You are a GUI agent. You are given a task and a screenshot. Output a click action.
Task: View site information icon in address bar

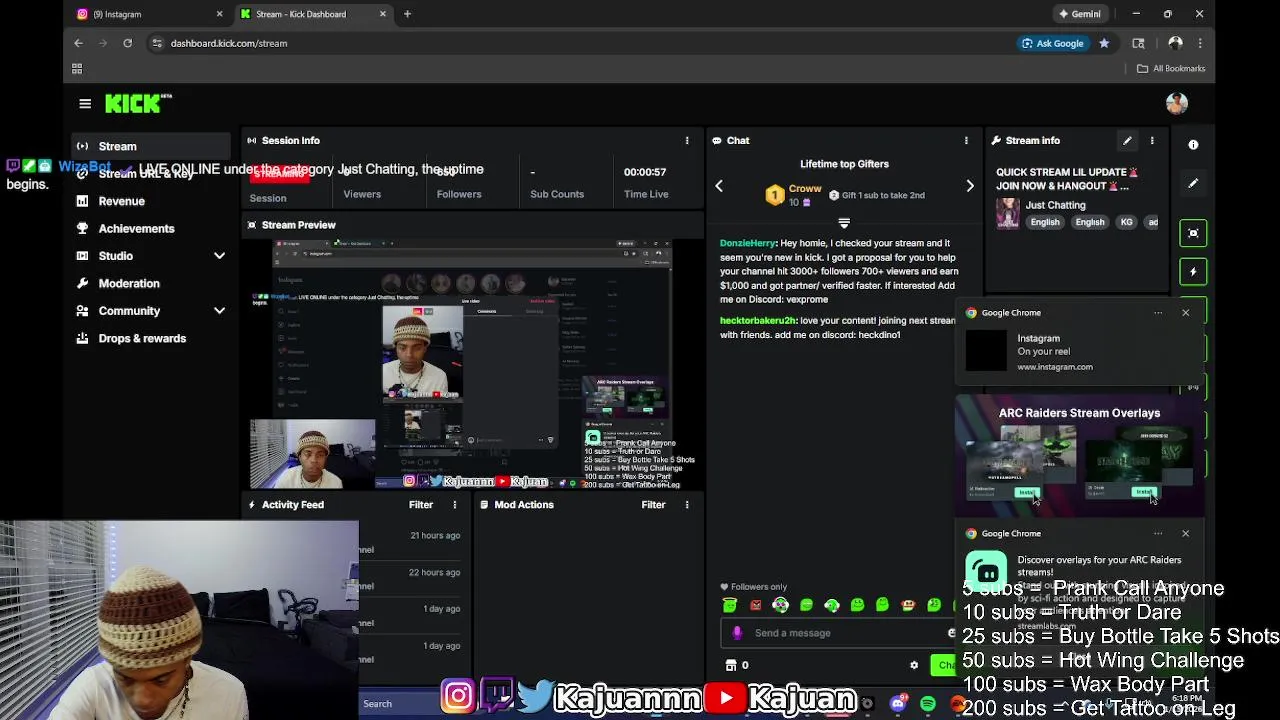(157, 43)
